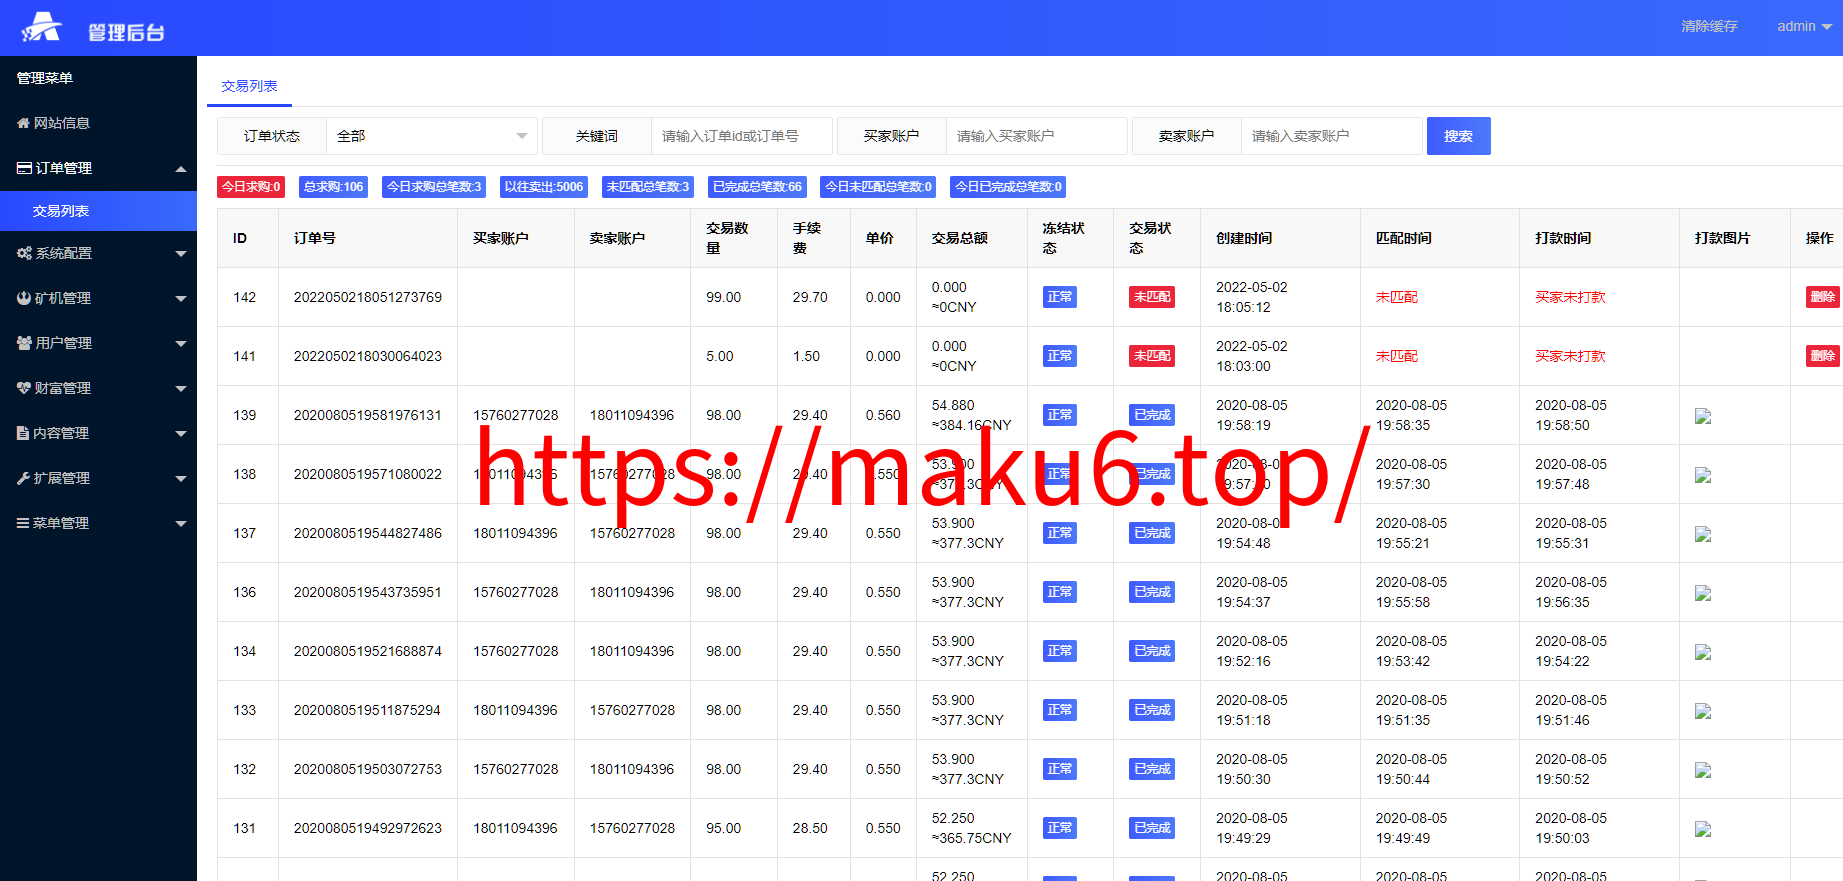The height and width of the screenshot is (881, 1843).
Task: Expand the 财富管理 menu
Action: [98, 388]
